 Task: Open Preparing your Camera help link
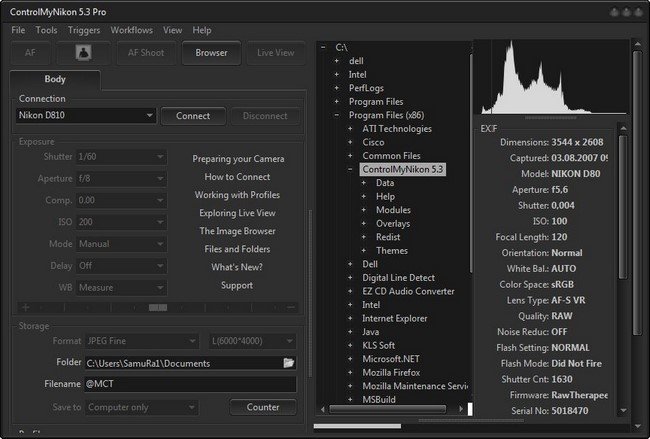pyautogui.click(x=238, y=159)
